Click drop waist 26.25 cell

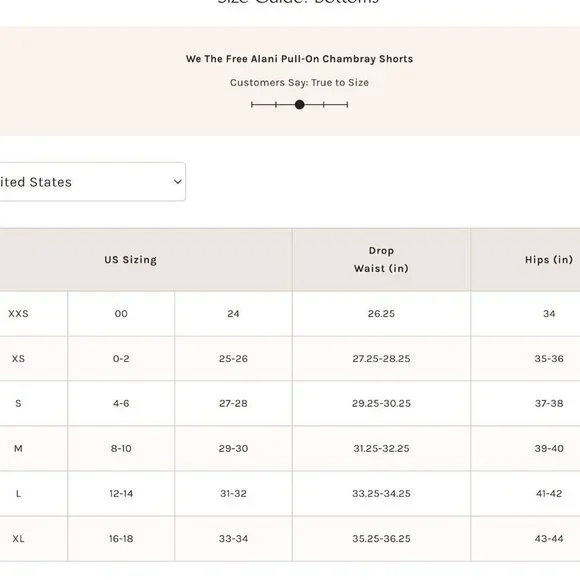tap(381, 314)
